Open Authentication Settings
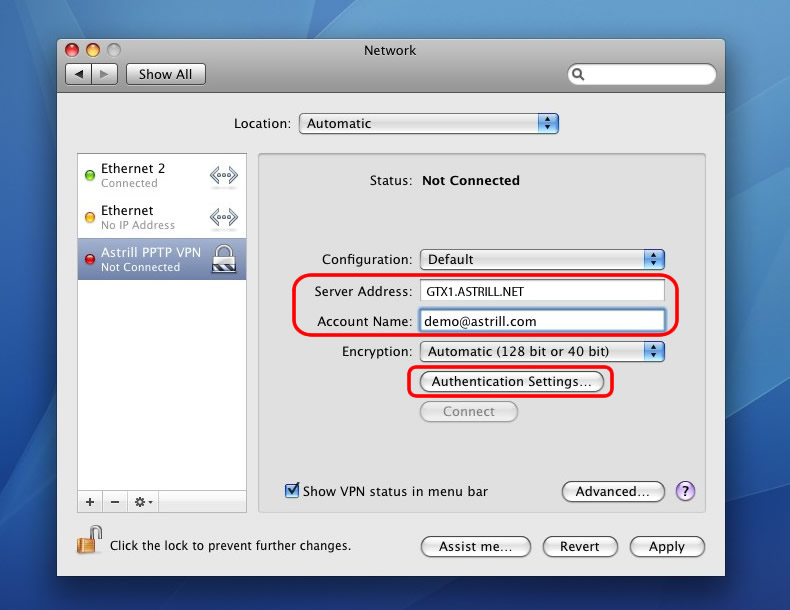The width and height of the screenshot is (790, 610). 511,381
